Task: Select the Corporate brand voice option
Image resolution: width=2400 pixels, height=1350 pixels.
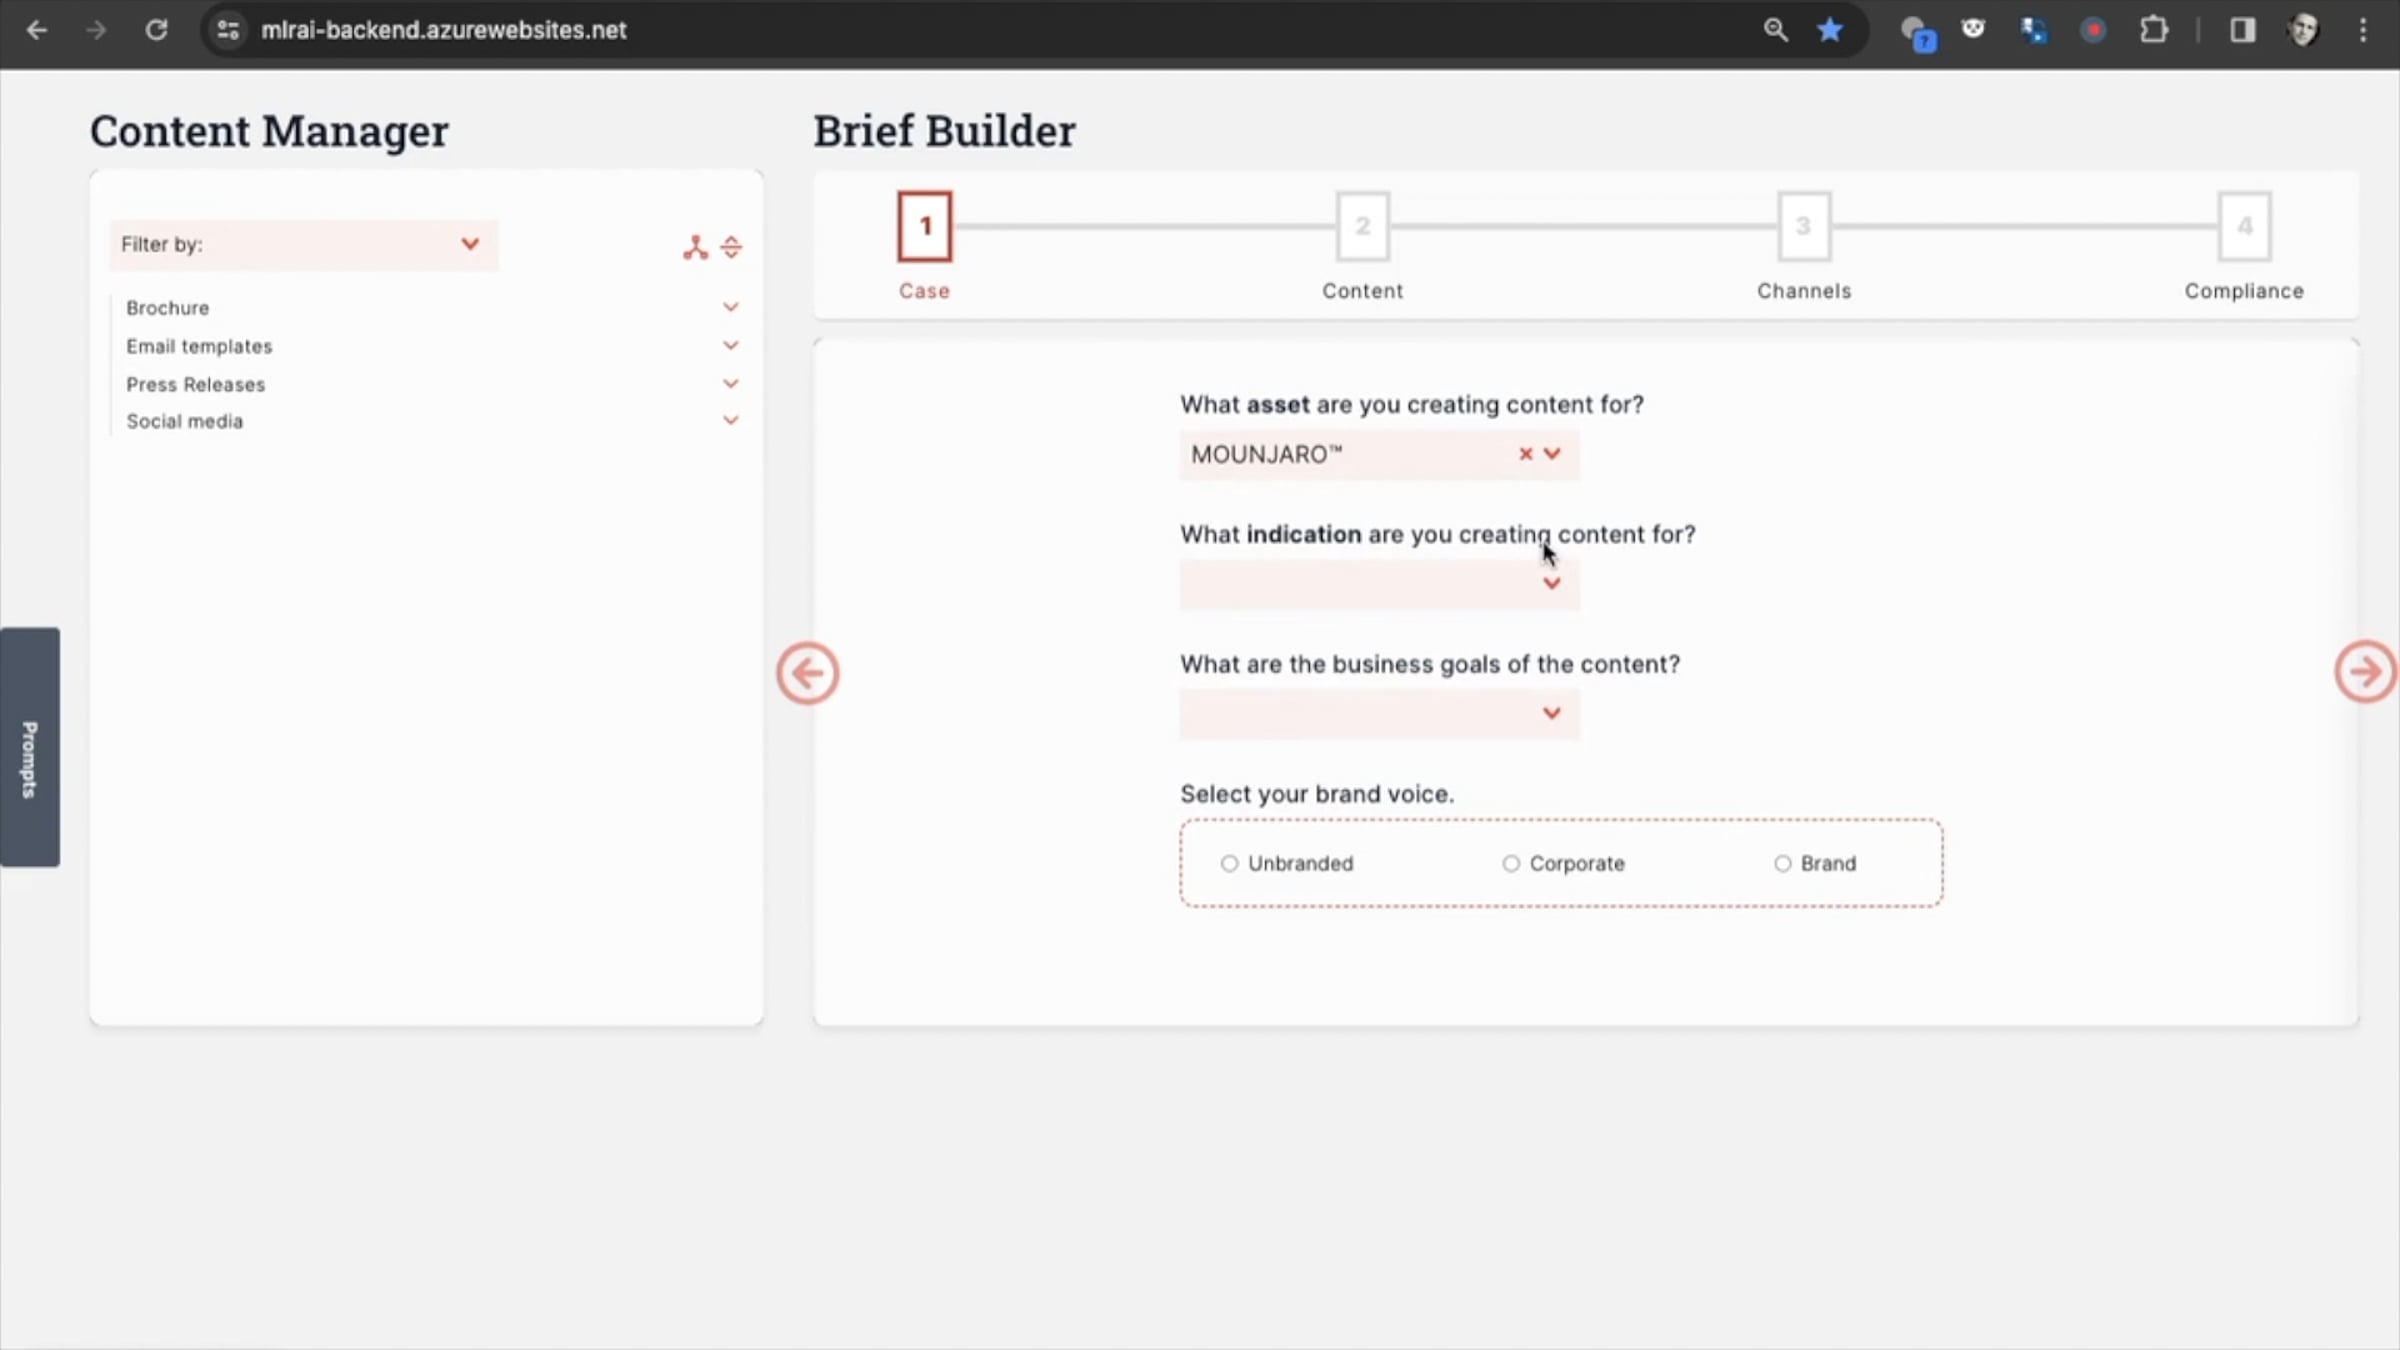Action: coord(1510,863)
